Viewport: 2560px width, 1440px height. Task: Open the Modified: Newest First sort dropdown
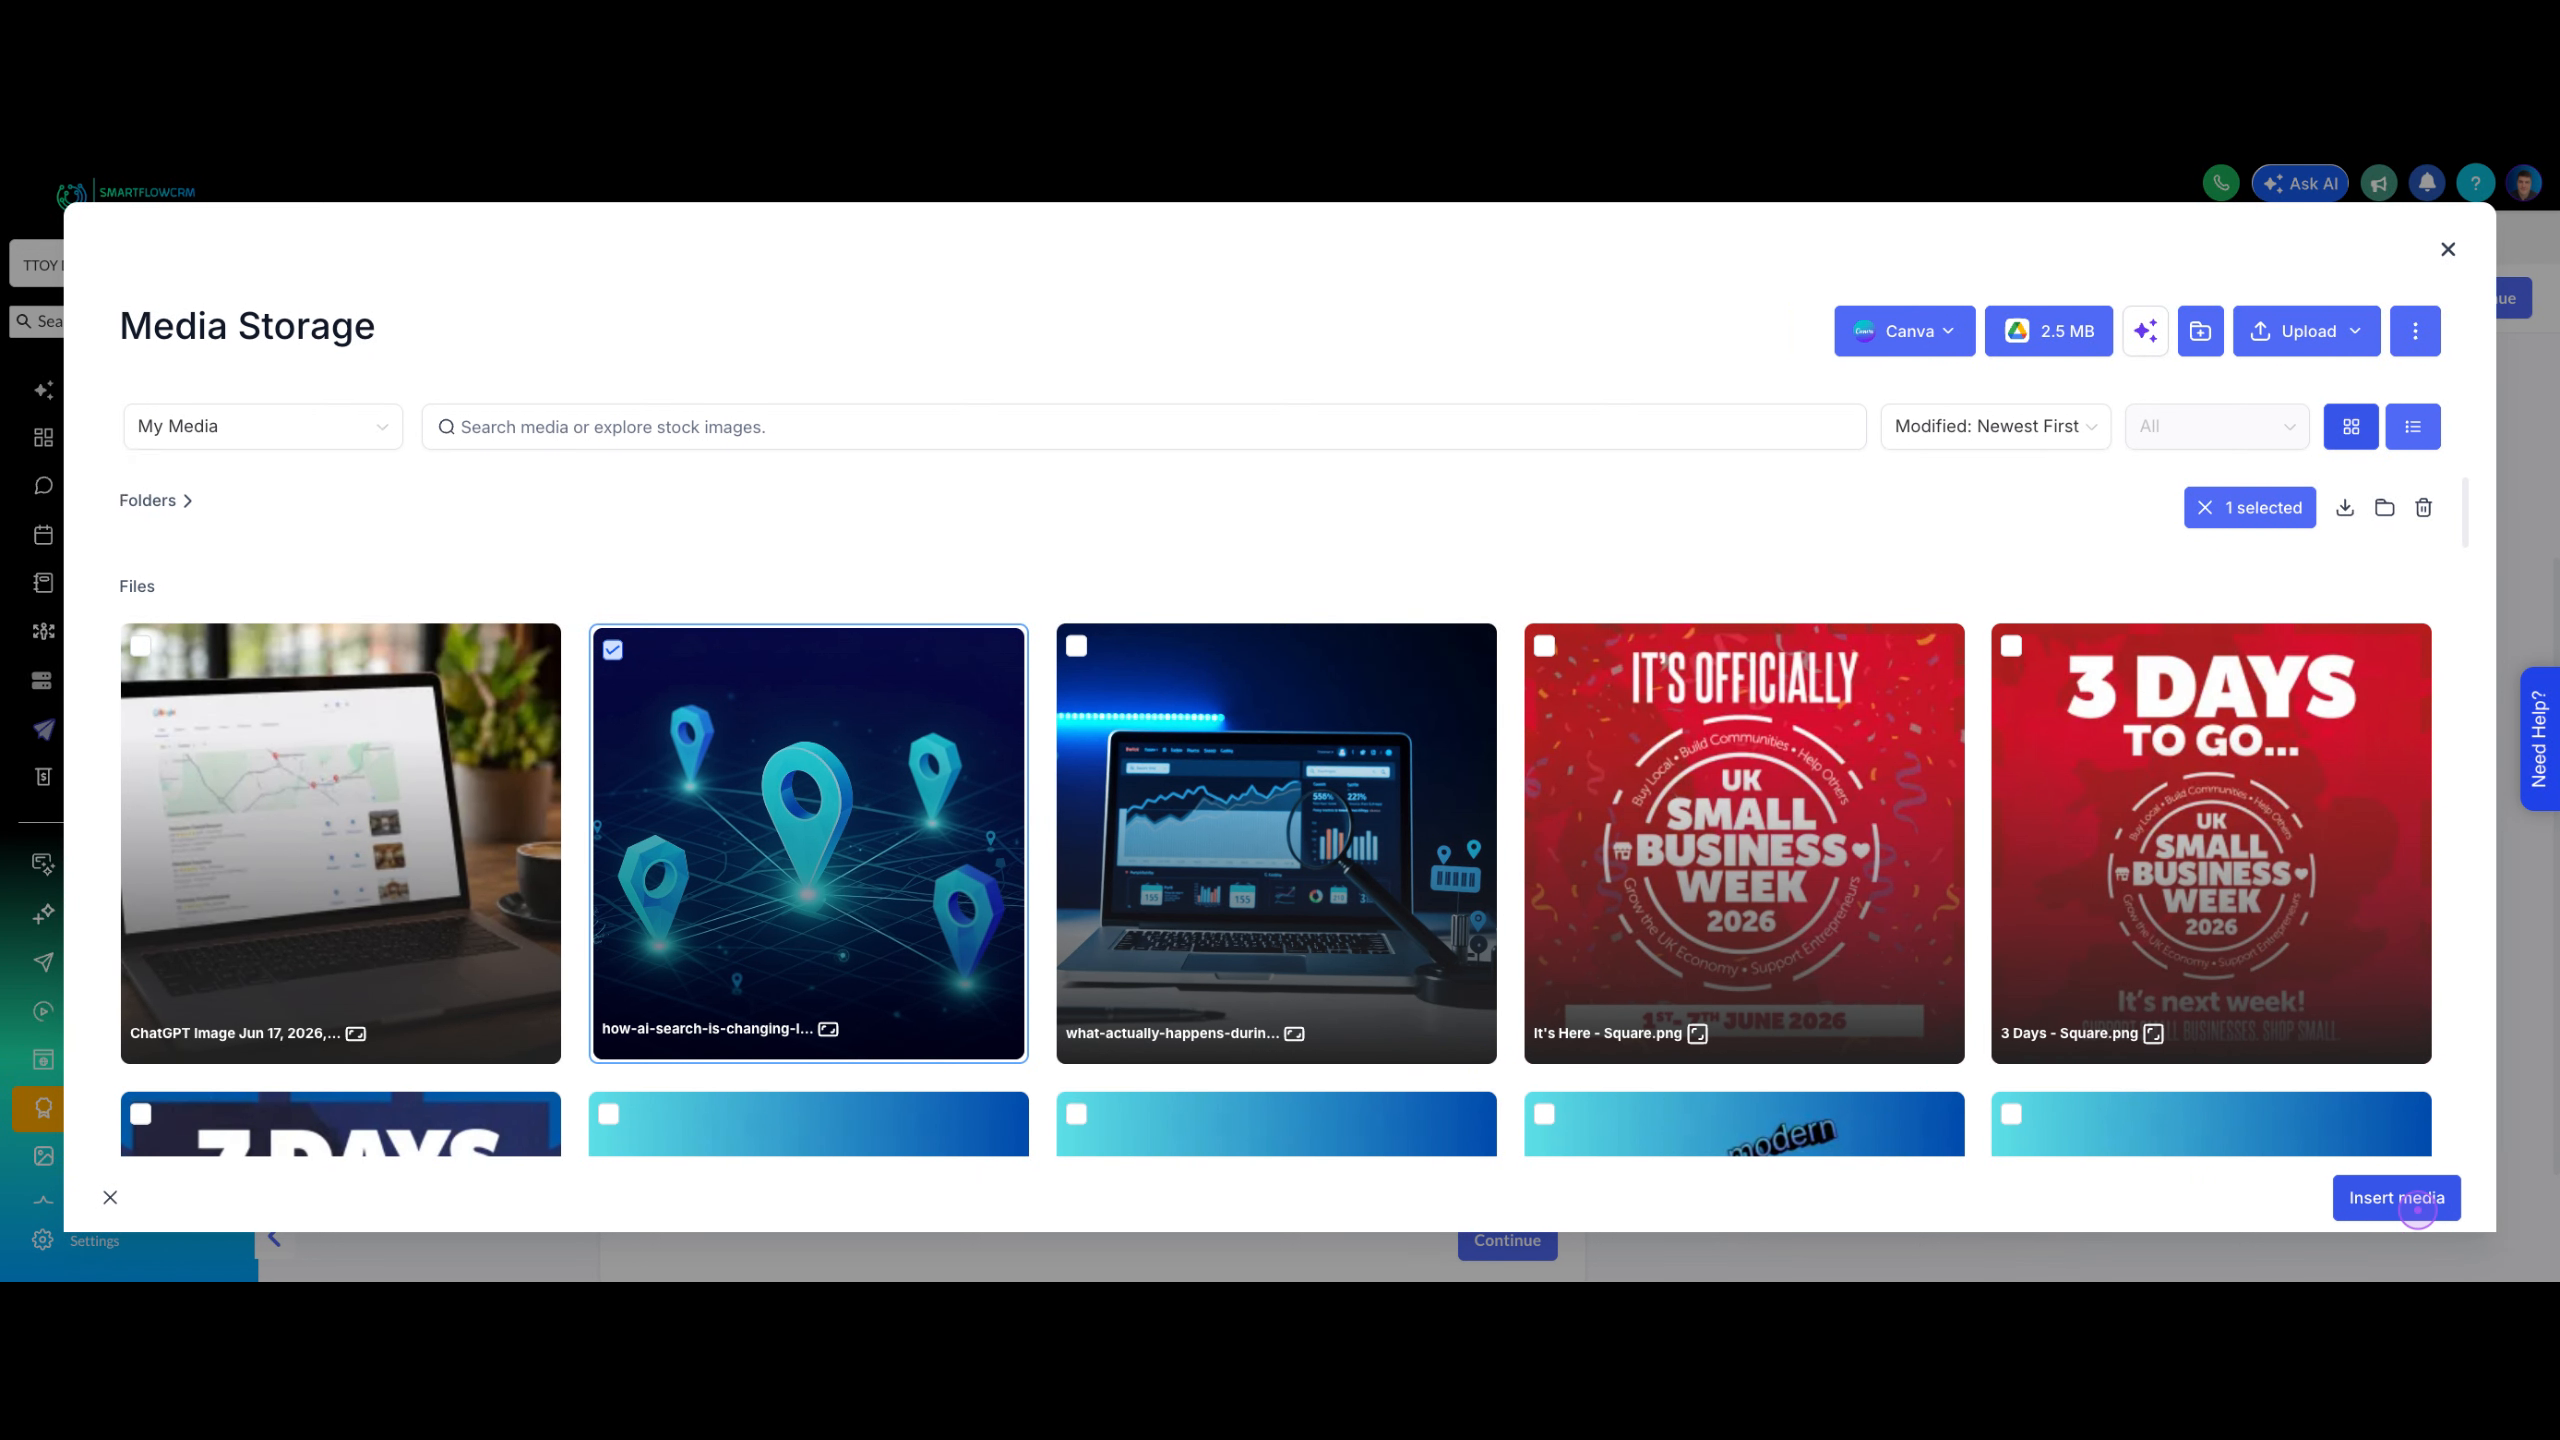click(1995, 427)
